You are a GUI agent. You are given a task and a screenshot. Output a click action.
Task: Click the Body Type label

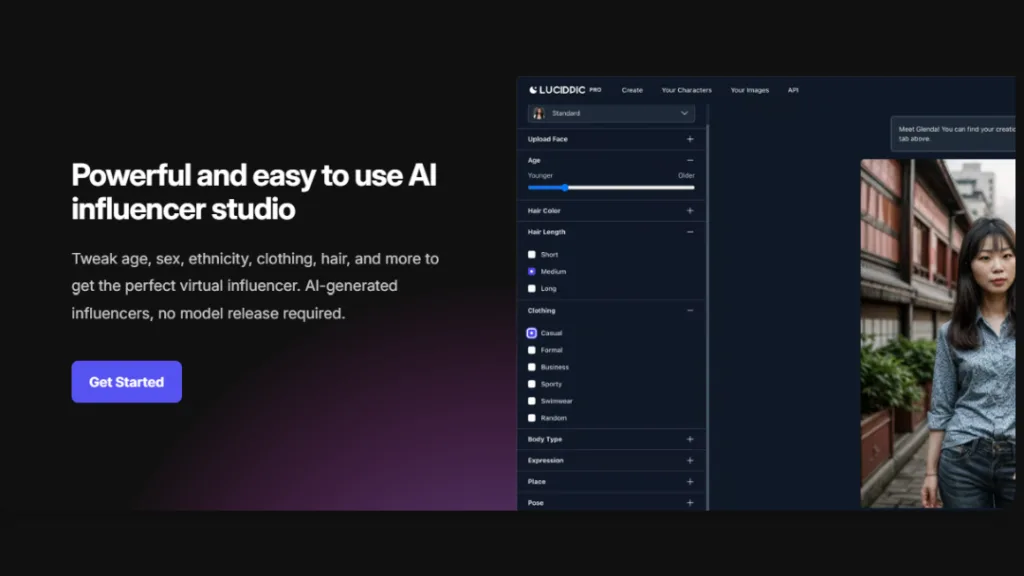coord(545,440)
